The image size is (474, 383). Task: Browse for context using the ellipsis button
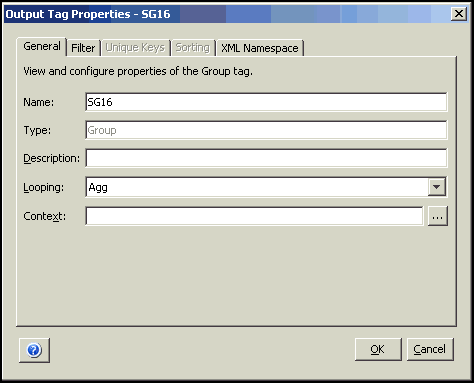437,216
